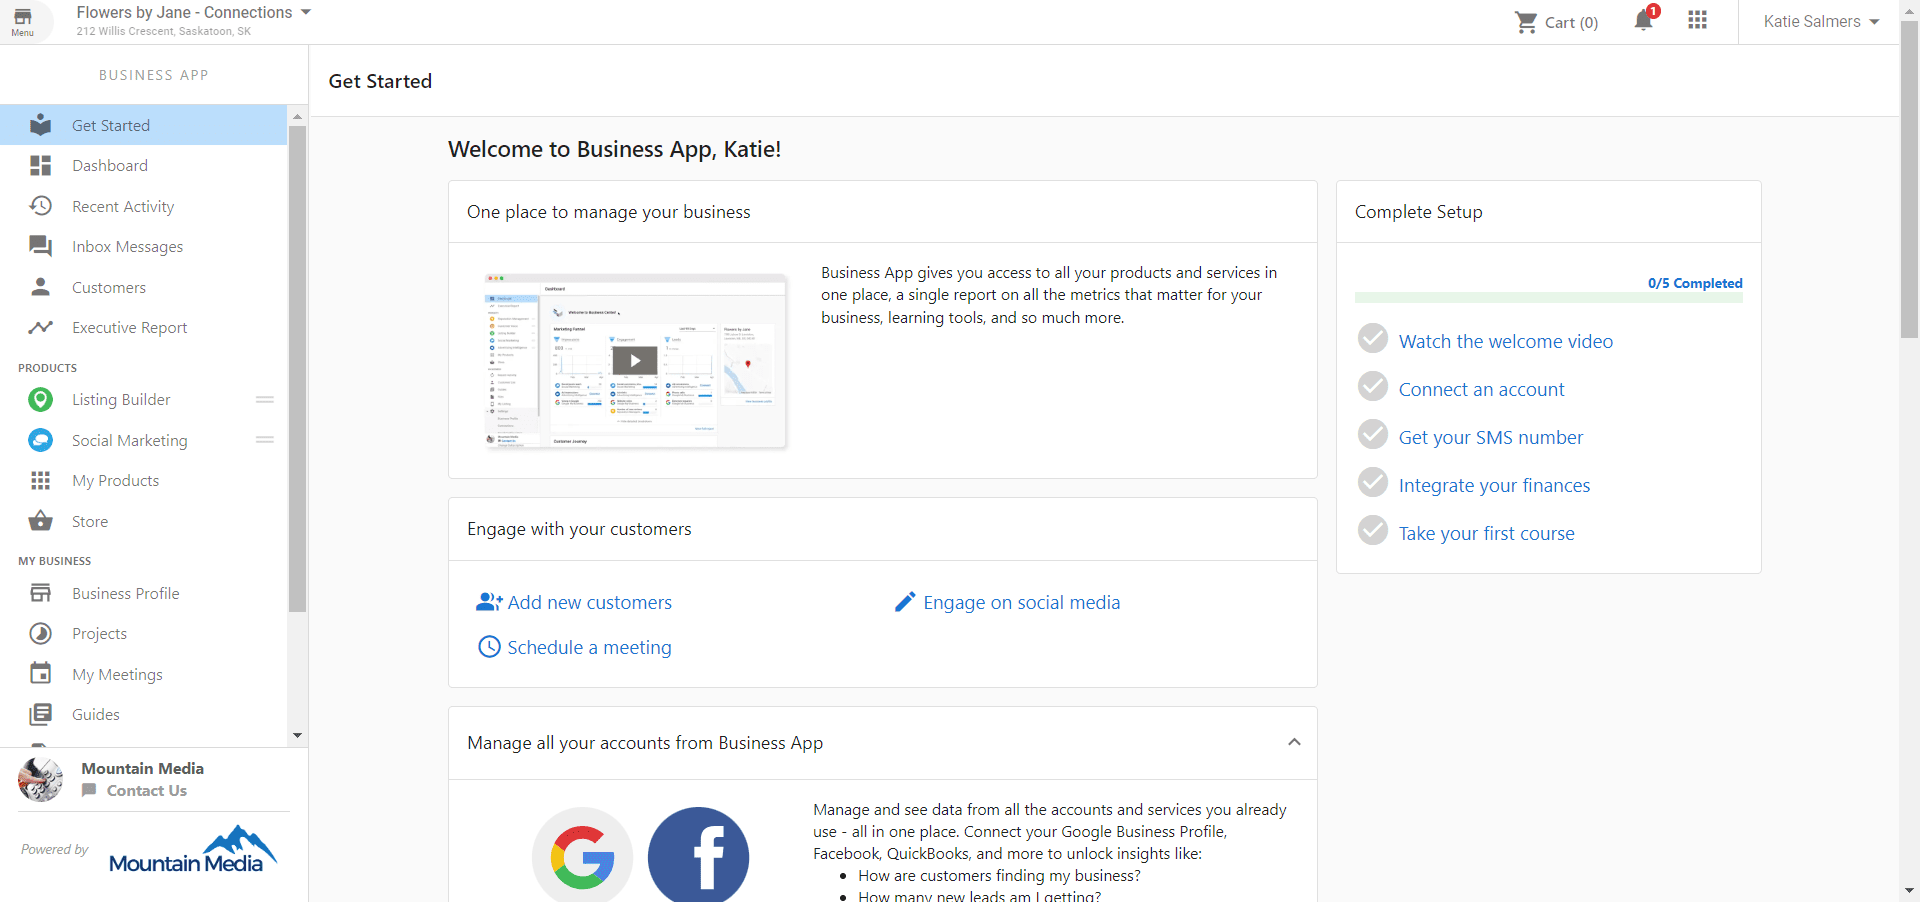The image size is (1920, 902).
Task: Collapse 'Manage all your accounts' section
Action: (x=1294, y=742)
